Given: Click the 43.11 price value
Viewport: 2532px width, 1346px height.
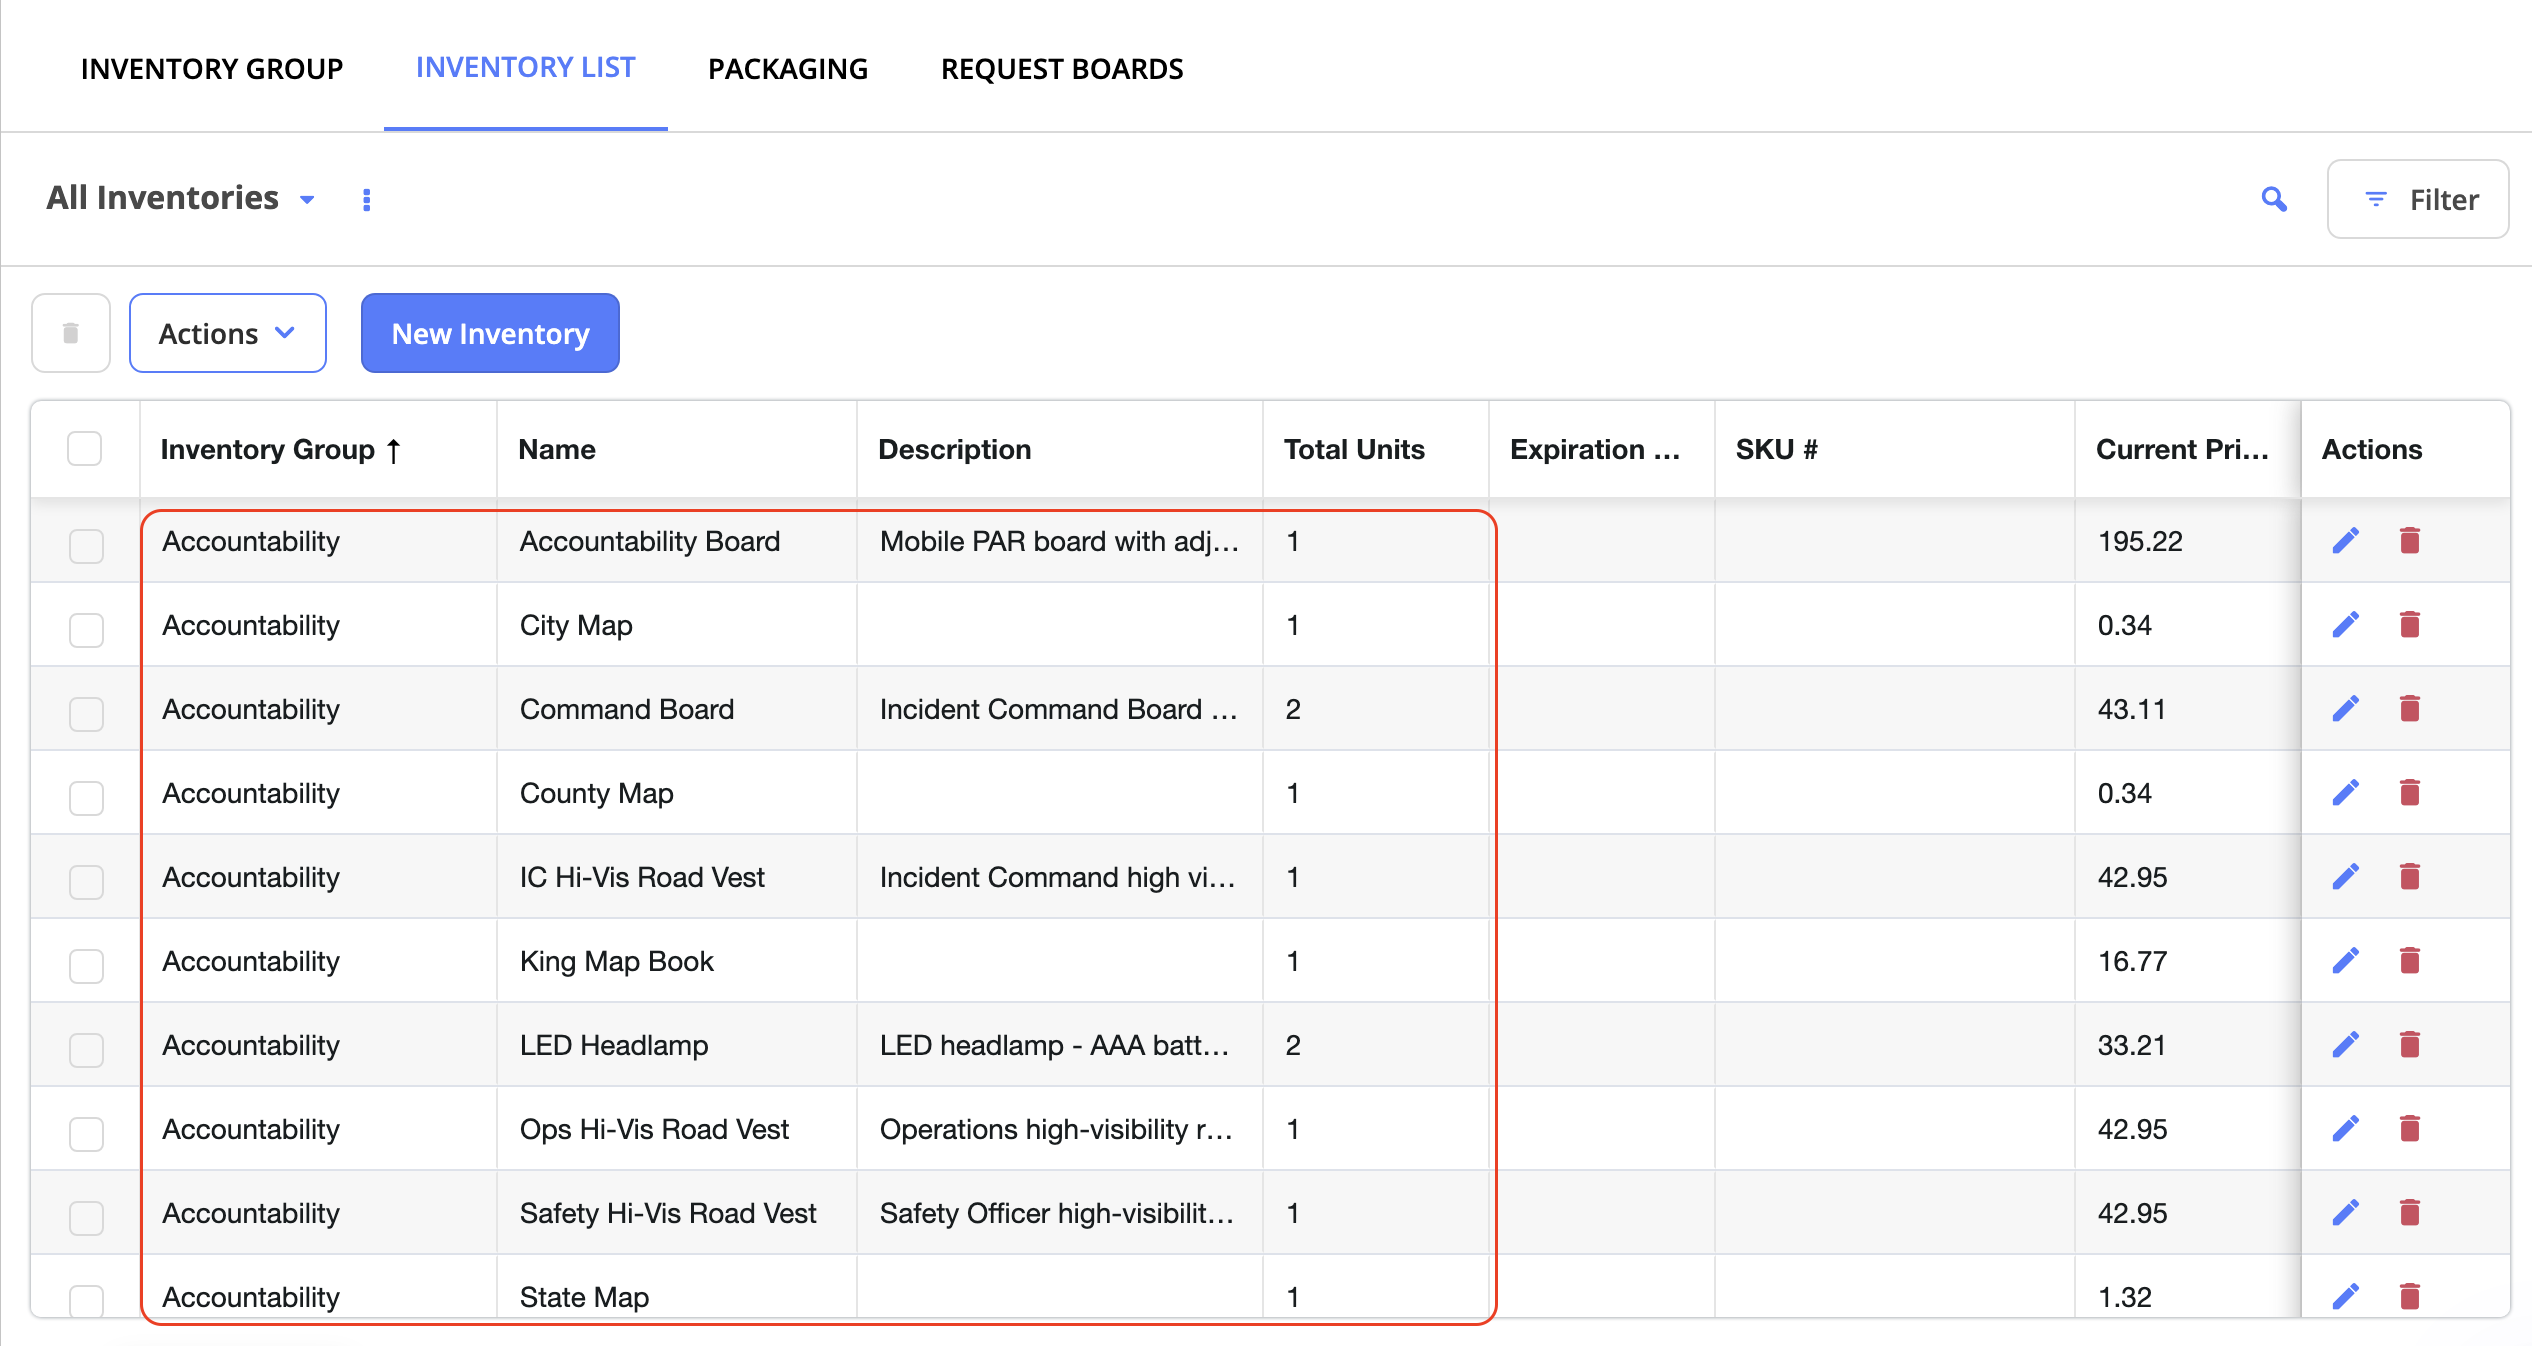Looking at the screenshot, I should (2132, 709).
